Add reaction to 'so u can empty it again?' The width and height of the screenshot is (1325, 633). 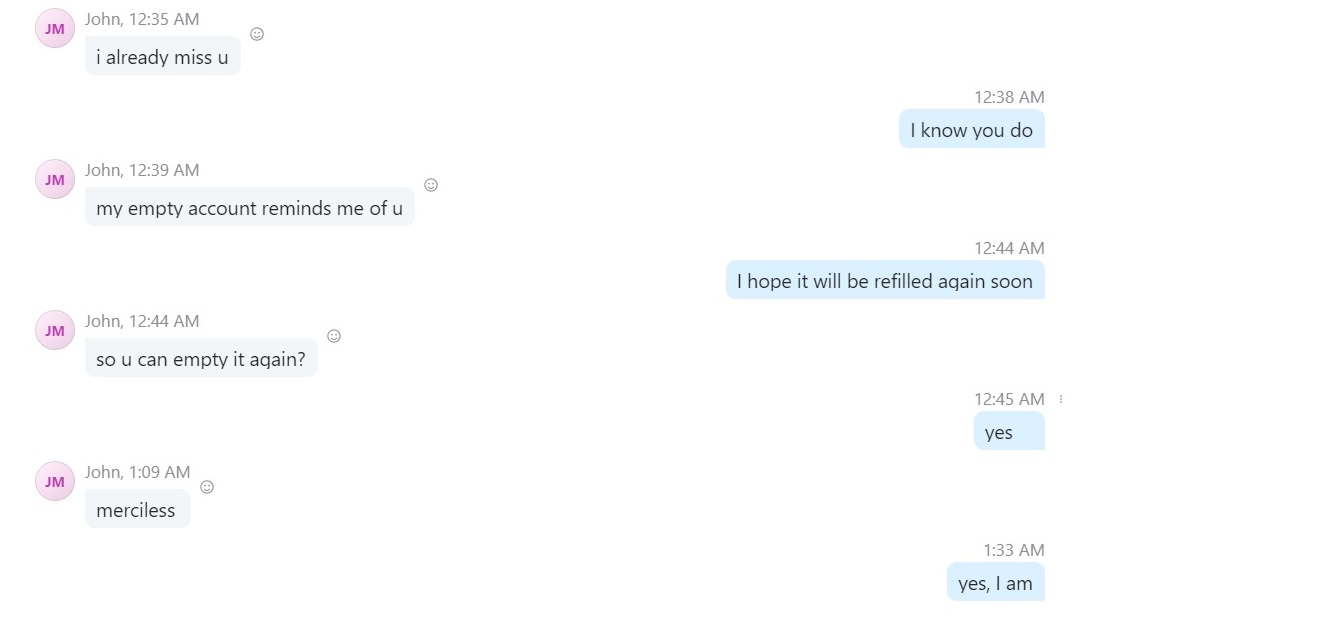[334, 336]
